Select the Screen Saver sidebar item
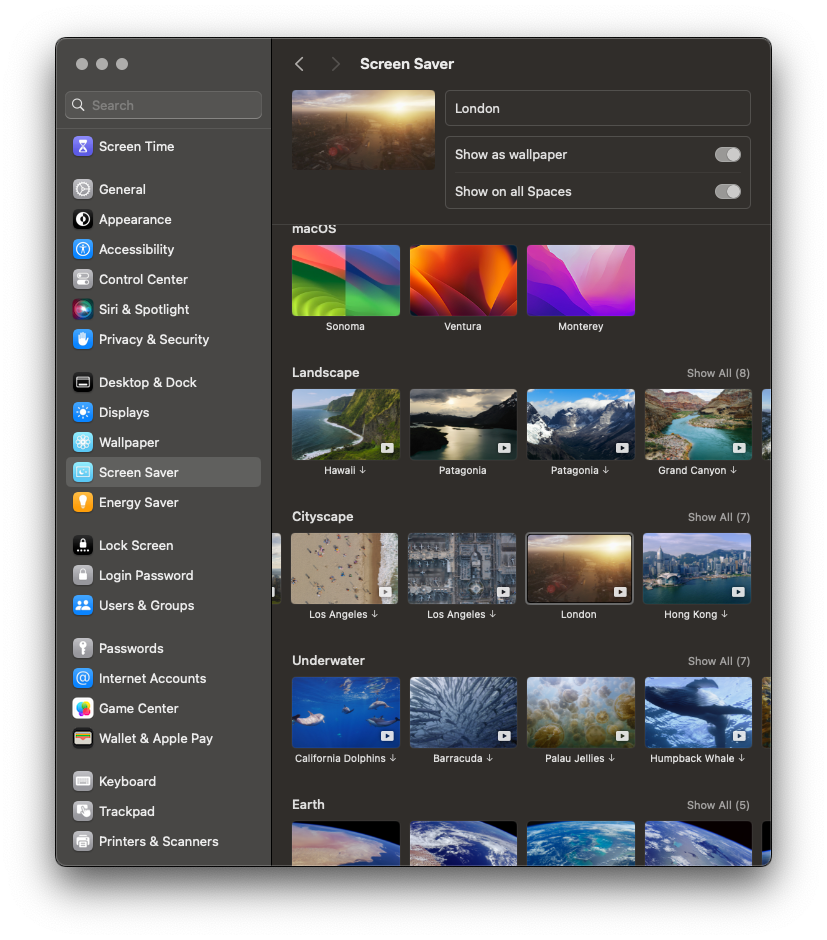 point(164,472)
